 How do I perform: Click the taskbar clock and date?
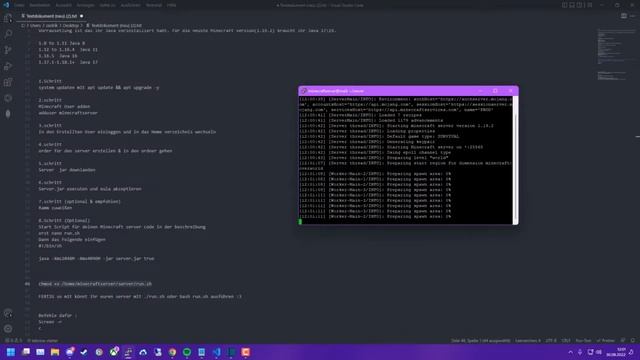617,352
